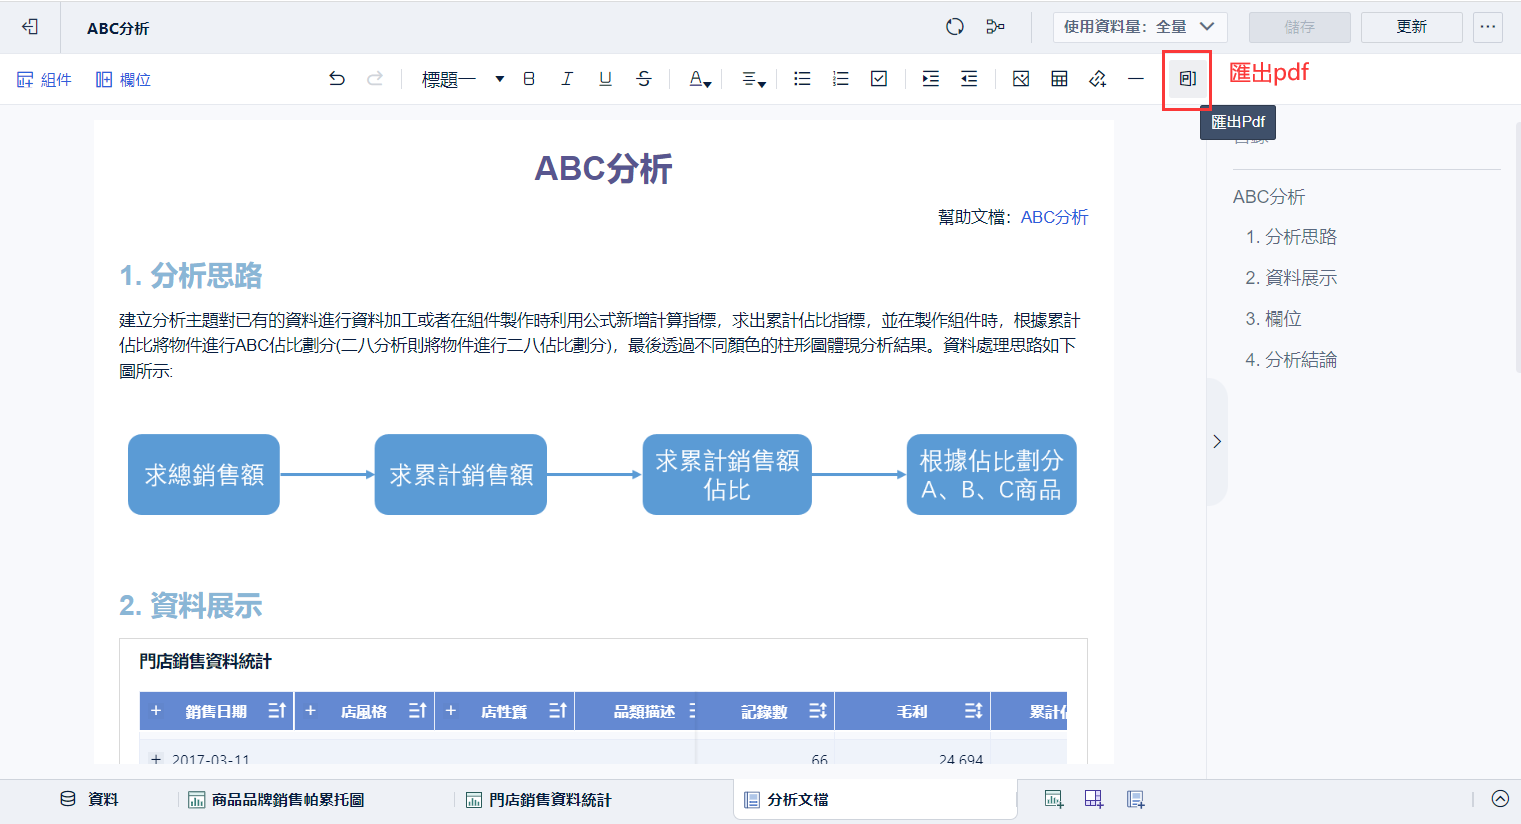Click the 更新 button
The height and width of the screenshot is (824, 1521).
point(1411,27)
